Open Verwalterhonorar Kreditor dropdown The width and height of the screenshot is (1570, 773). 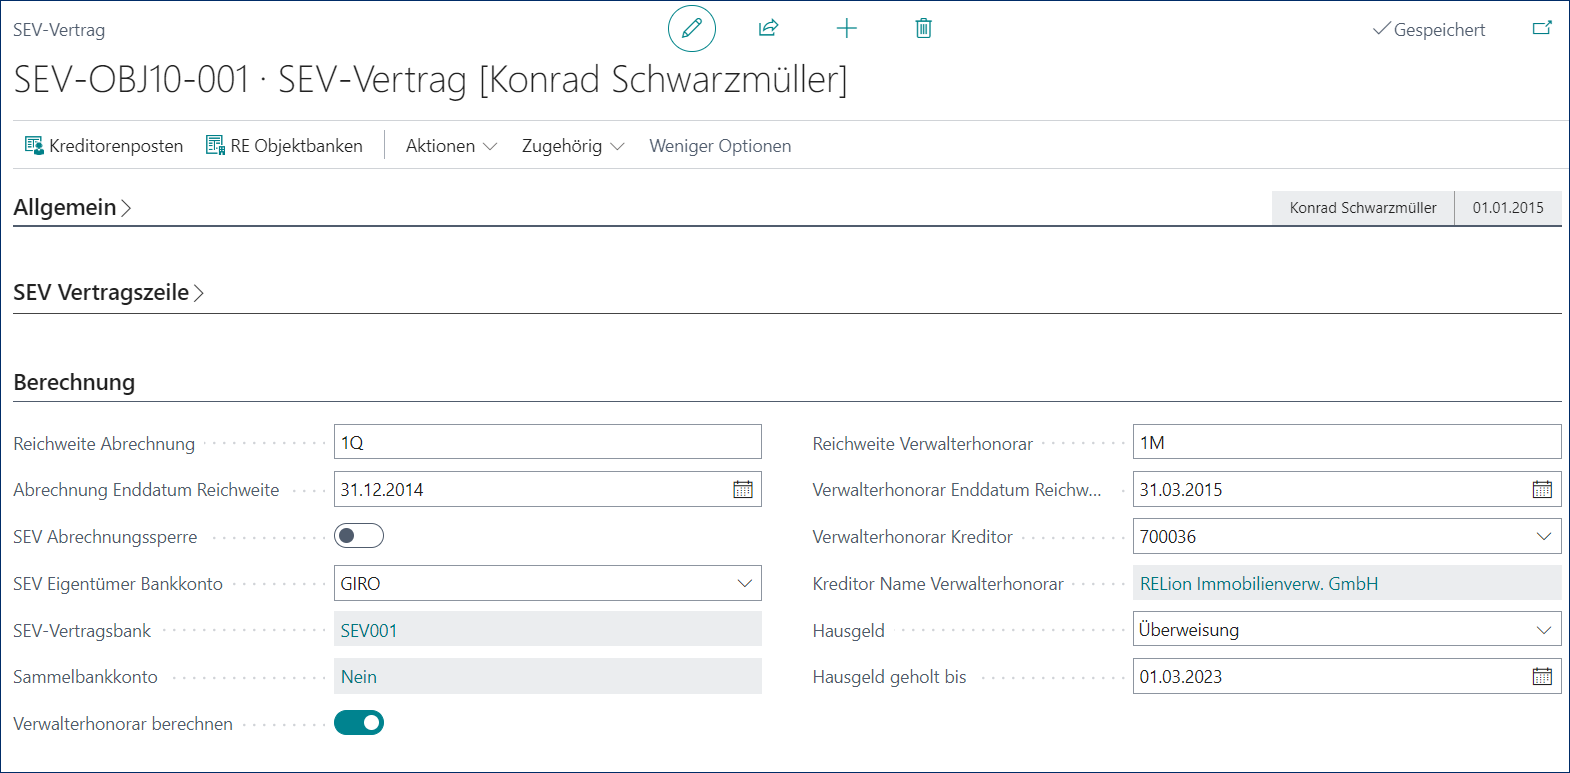(x=1543, y=536)
